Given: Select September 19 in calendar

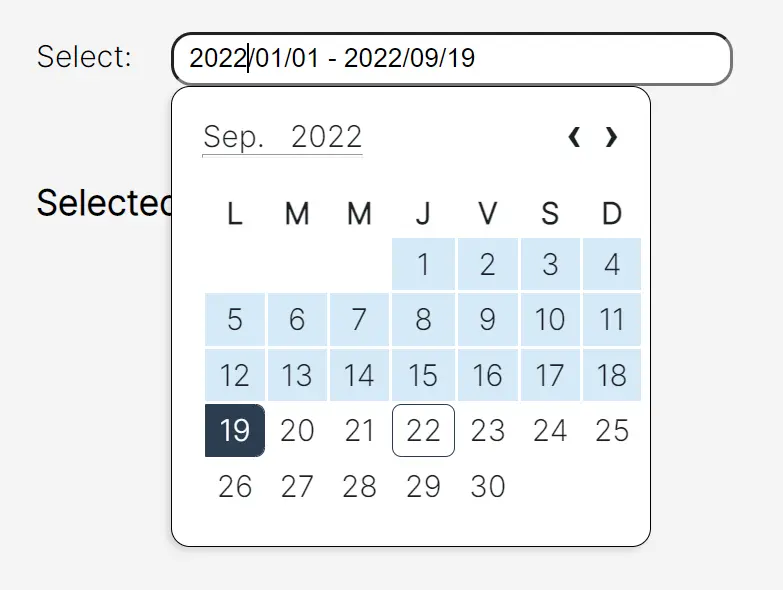Looking at the screenshot, I should point(235,430).
